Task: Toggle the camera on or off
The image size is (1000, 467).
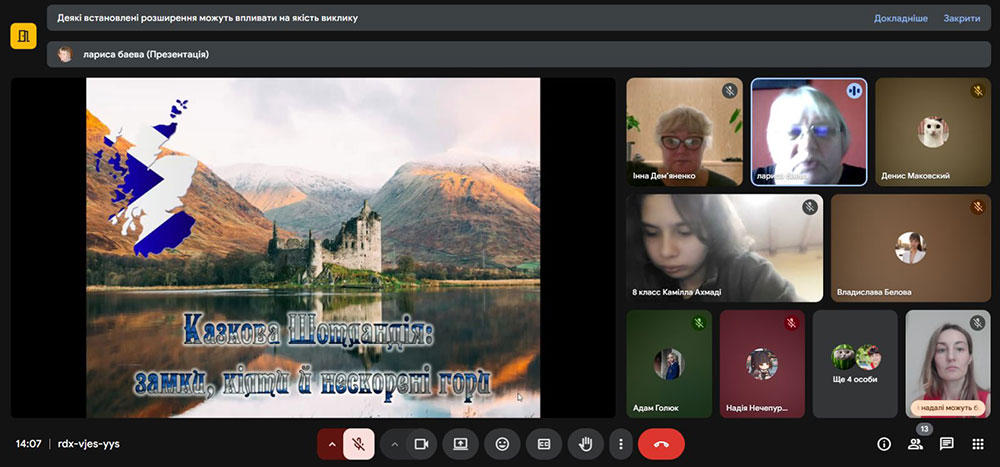Action: tap(421, 443)
